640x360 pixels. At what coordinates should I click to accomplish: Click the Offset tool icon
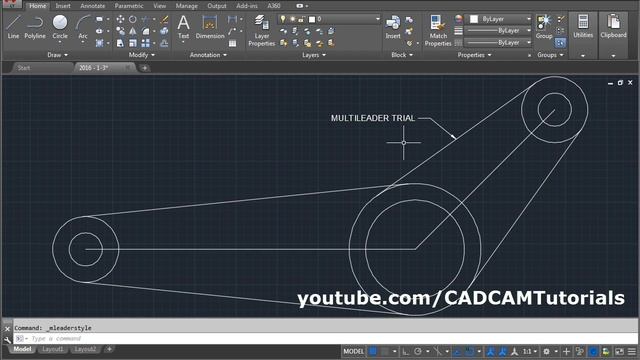(x=164, y=43)
